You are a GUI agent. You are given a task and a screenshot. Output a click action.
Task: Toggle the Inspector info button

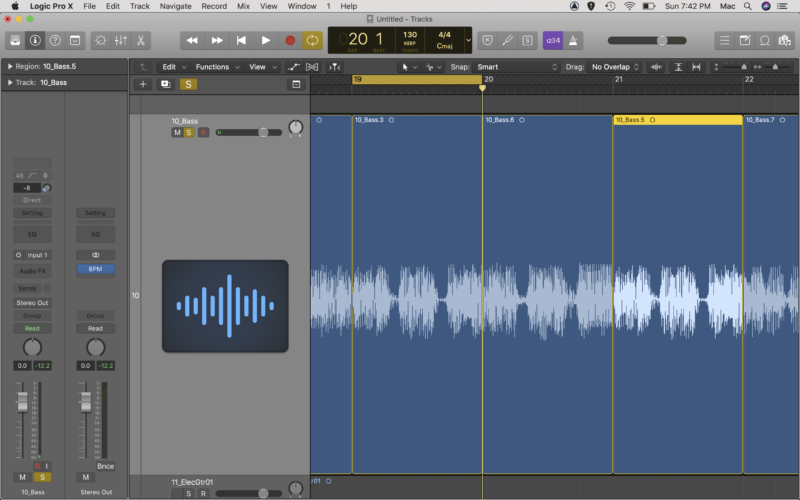(x=35, y=40)
